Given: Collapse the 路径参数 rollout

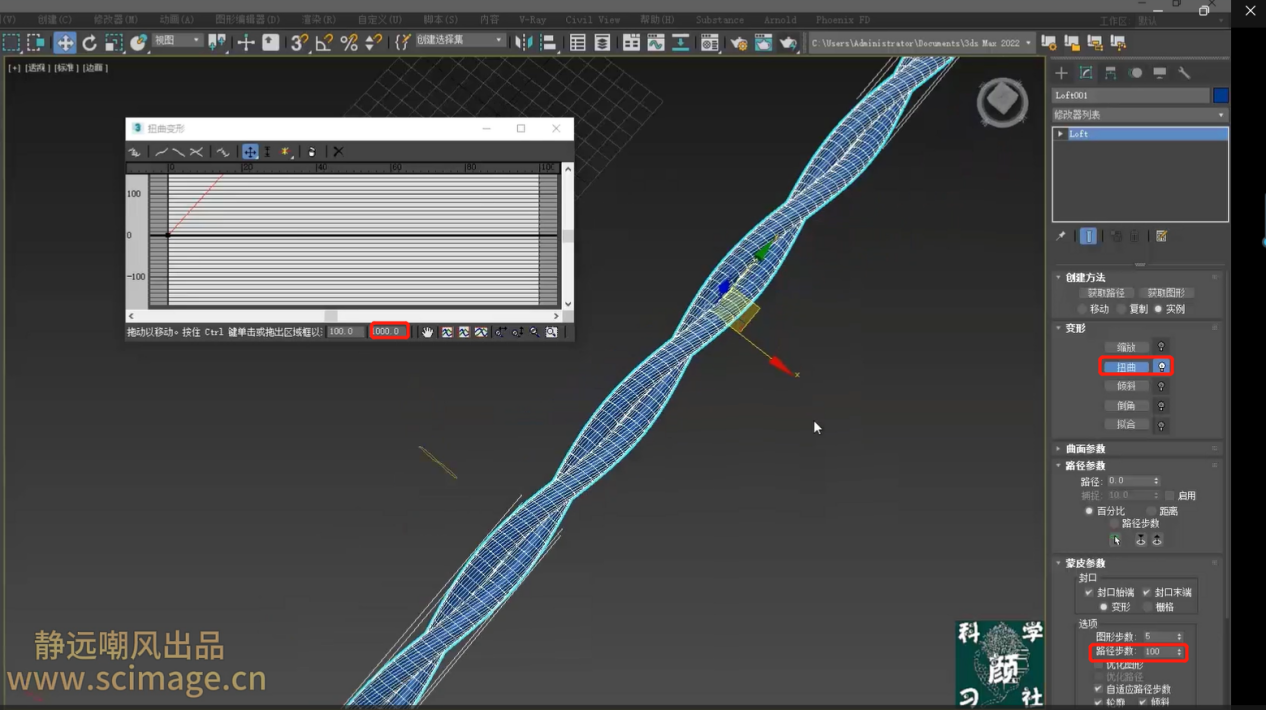Looking at the screenshot, I should (1085, 466).
